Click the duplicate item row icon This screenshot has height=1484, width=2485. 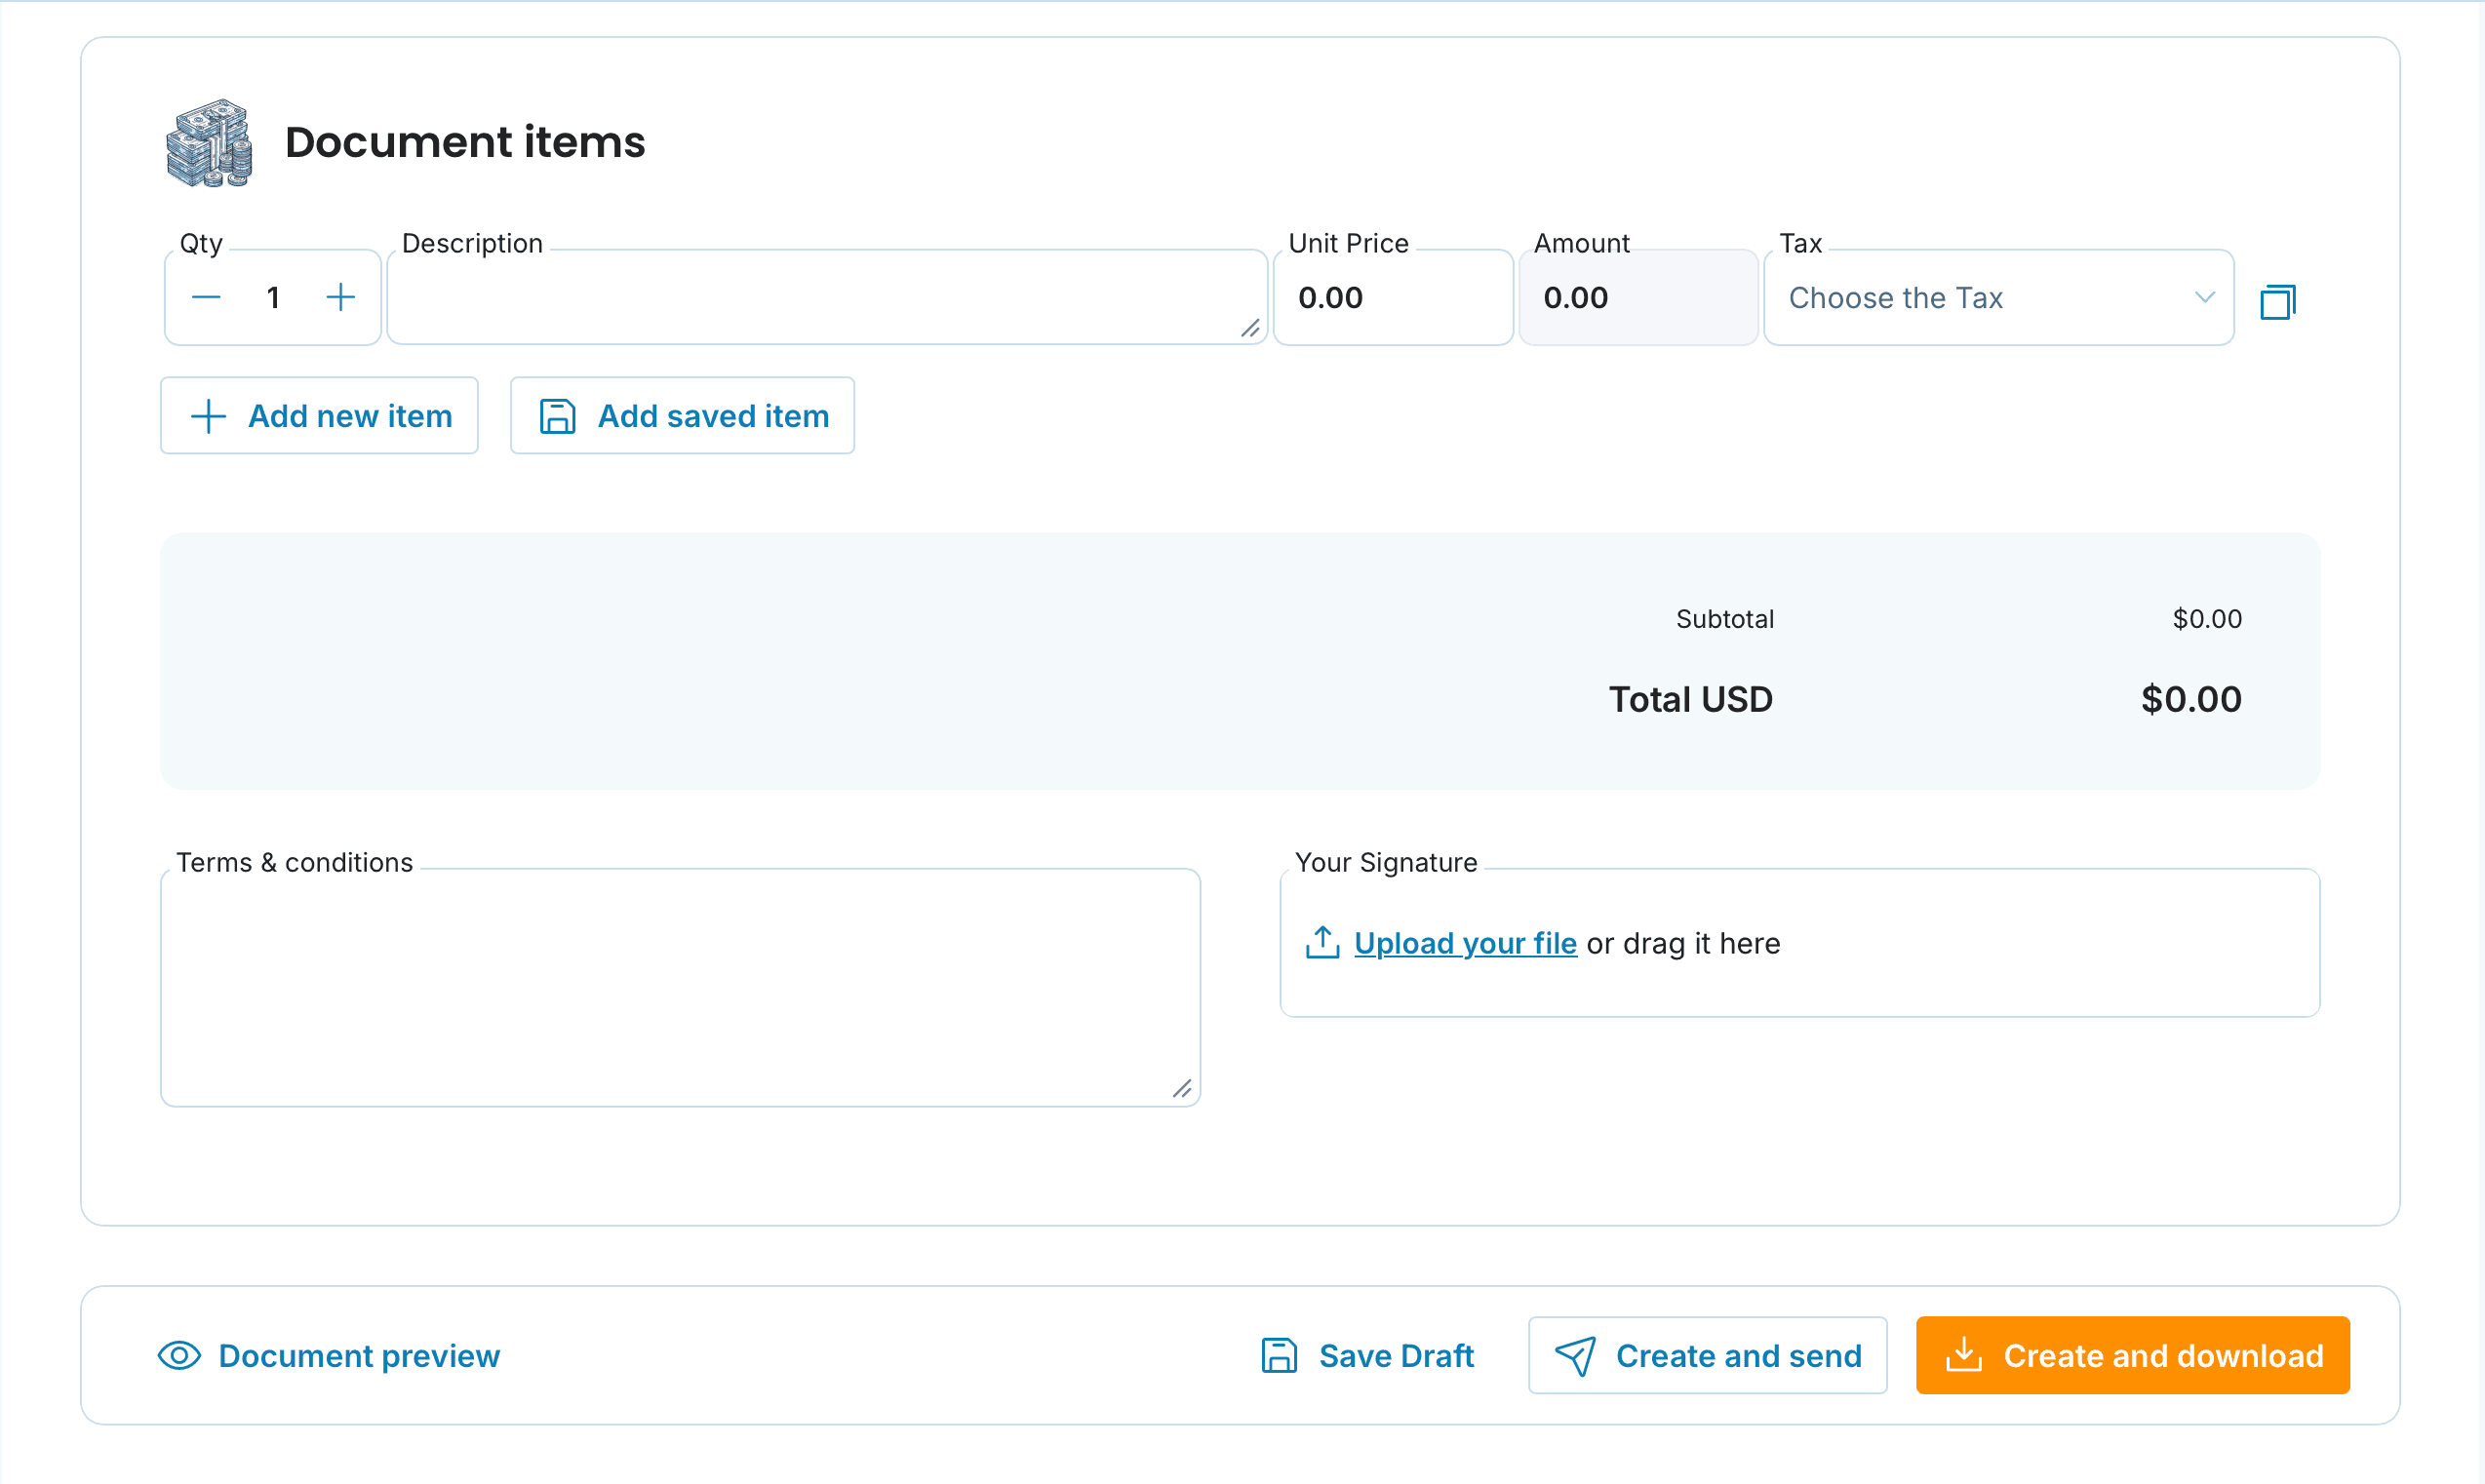tap(2278, 301)
